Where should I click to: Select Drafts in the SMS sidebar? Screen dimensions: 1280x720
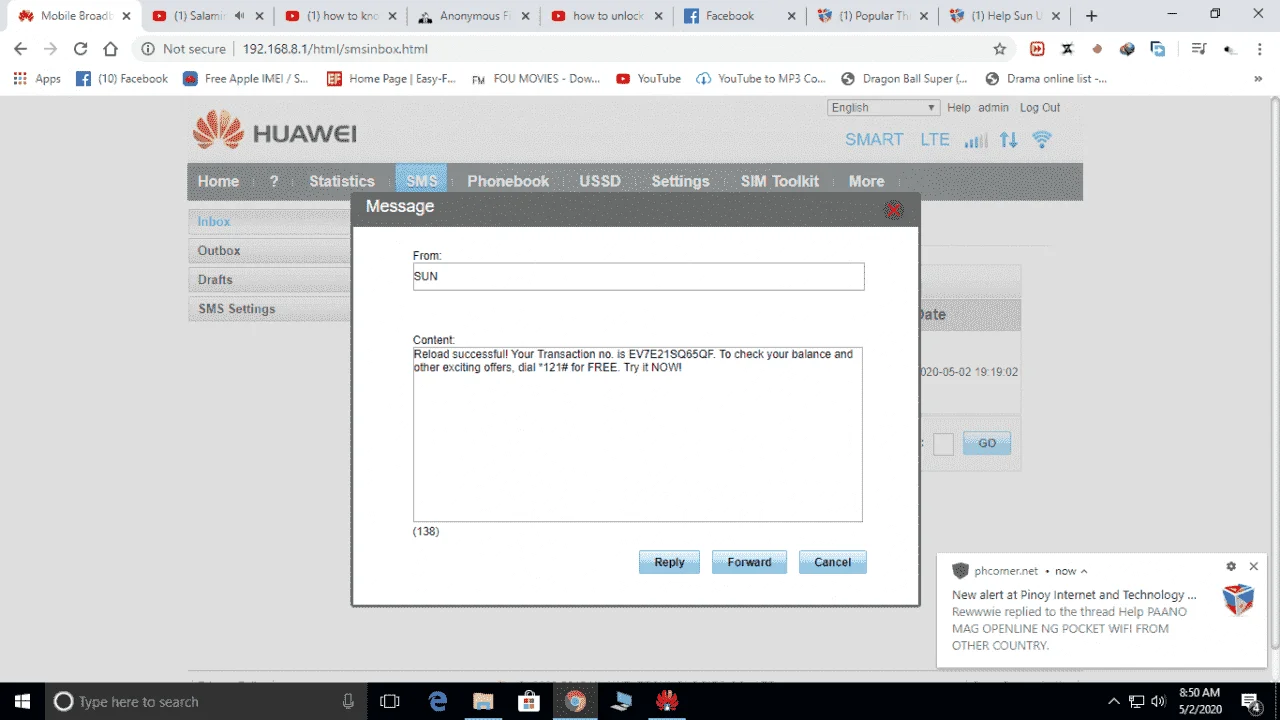coord(270,280)
